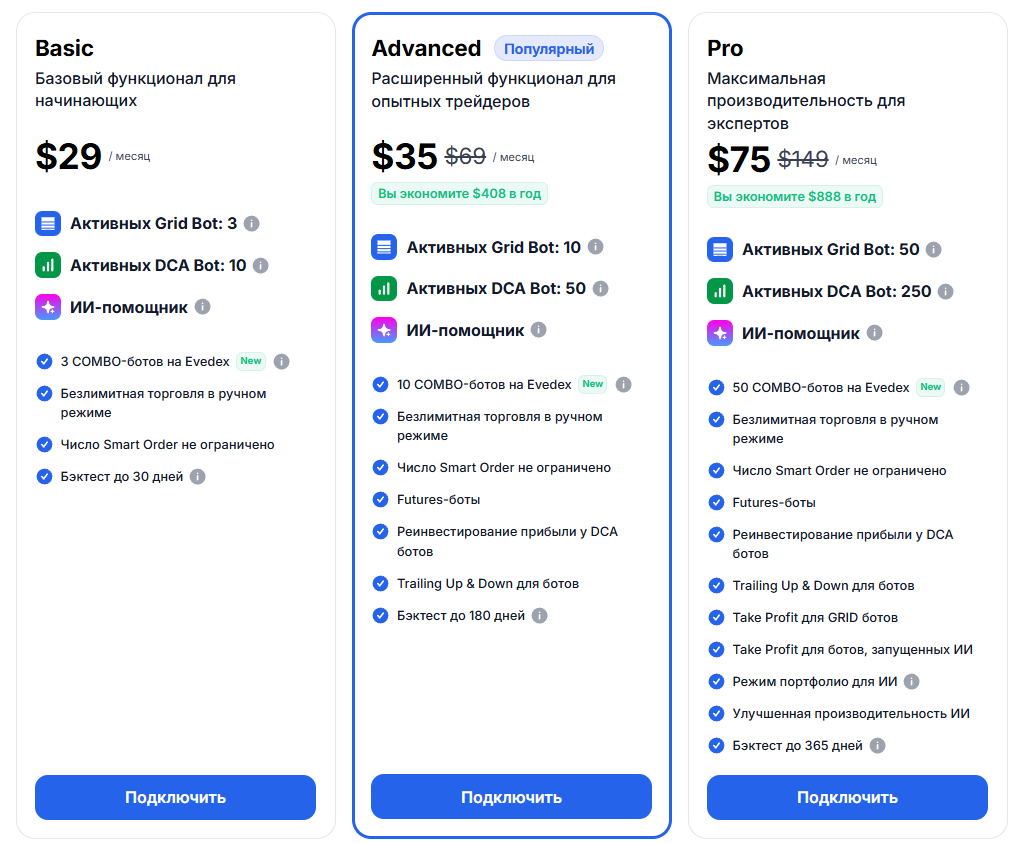The height and width of the screenshot is (843, 1025).
Task: Click info icon next to Basic Grid Bot: 3
Action: coord(252,224)
